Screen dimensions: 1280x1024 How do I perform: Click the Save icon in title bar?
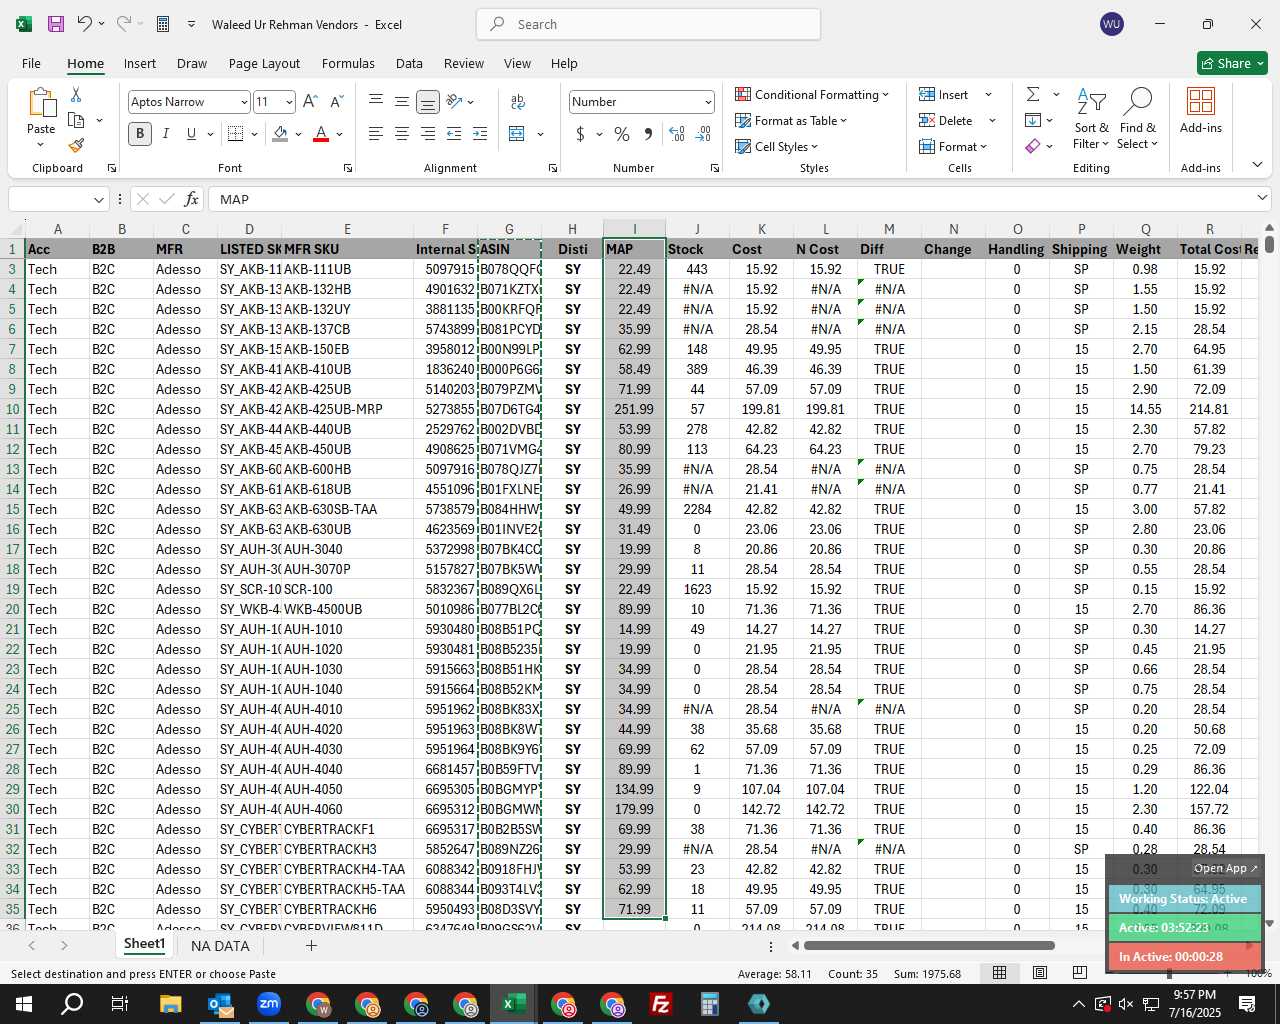pyautogui.click(x=56, y=24)
